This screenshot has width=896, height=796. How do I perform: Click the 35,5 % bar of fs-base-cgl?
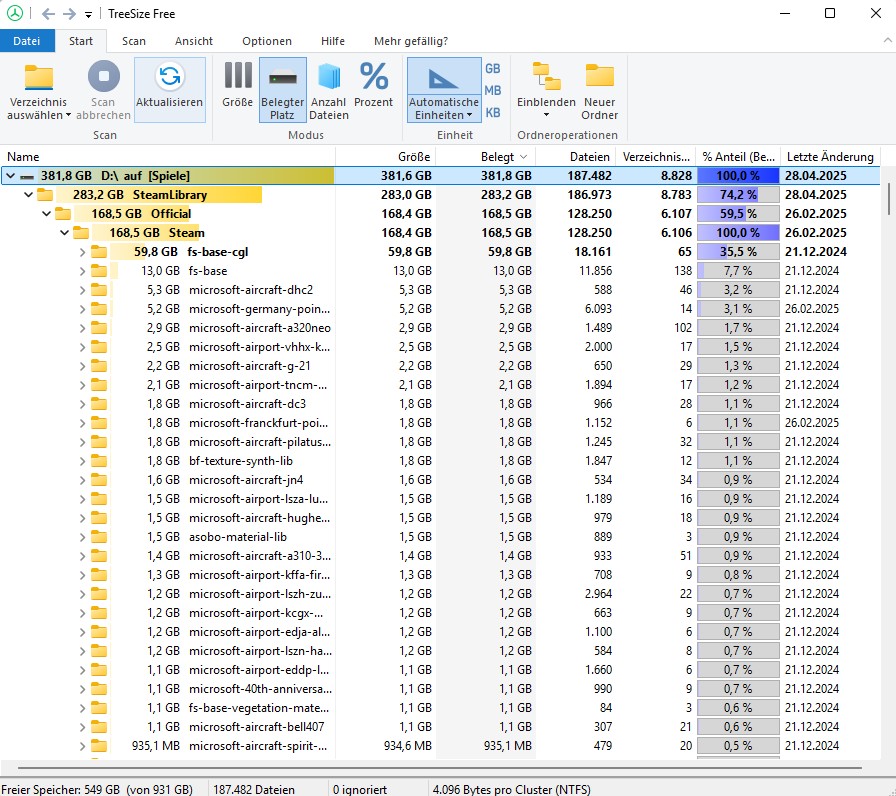[x=738, y=252]
